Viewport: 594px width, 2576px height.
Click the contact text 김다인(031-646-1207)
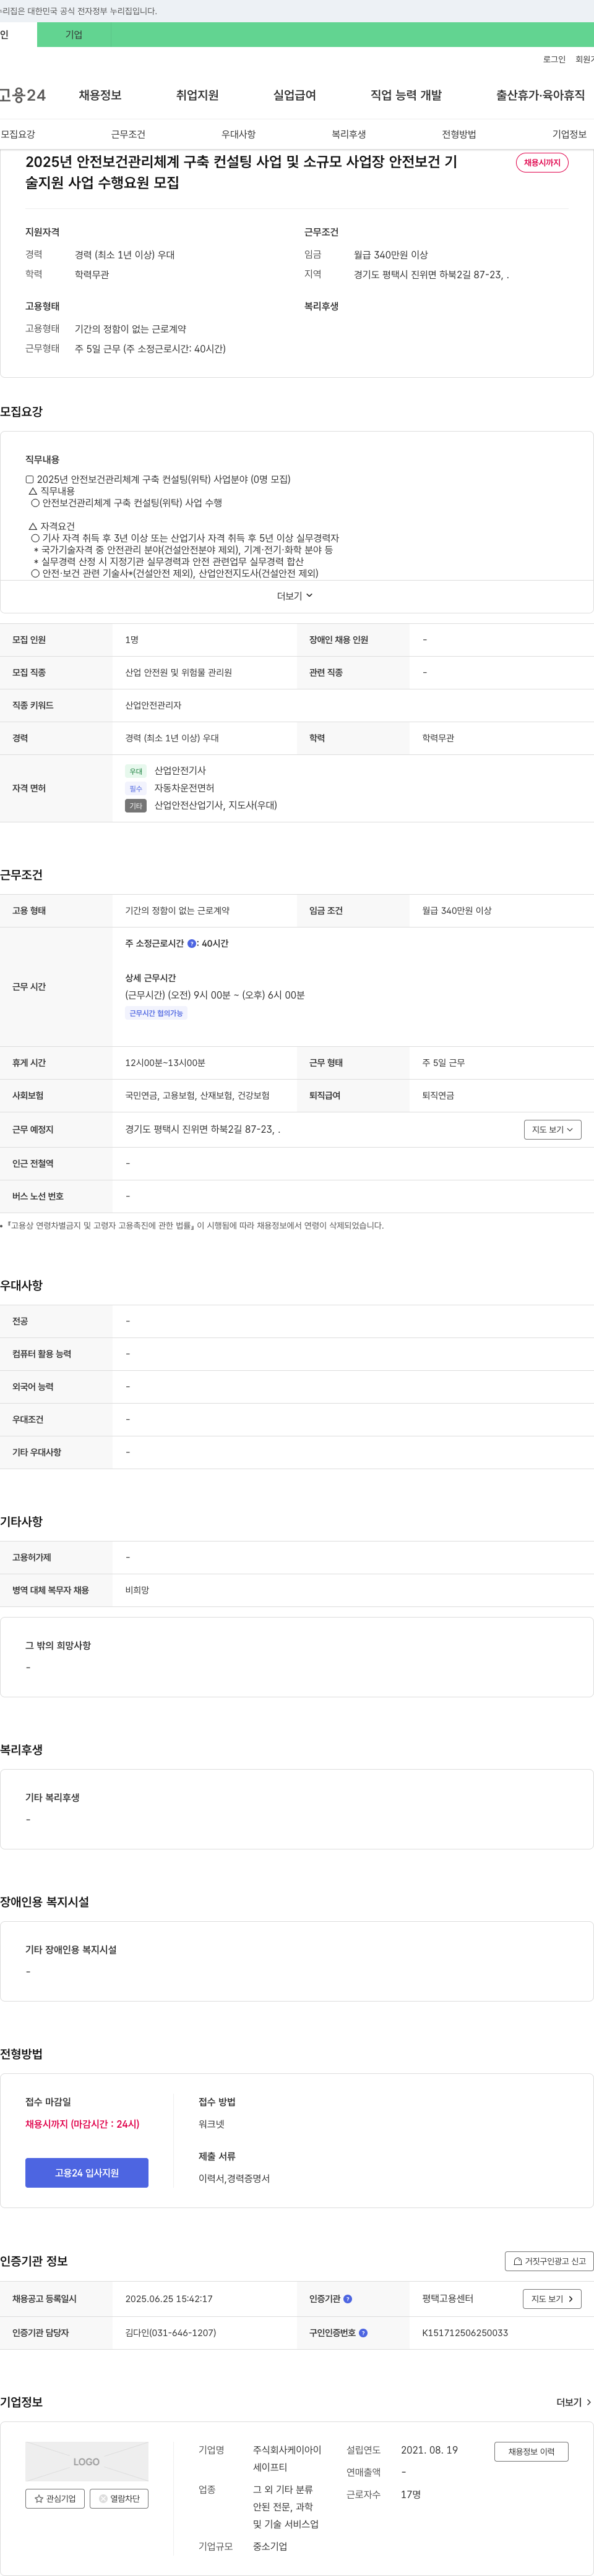pos(170,2332)
